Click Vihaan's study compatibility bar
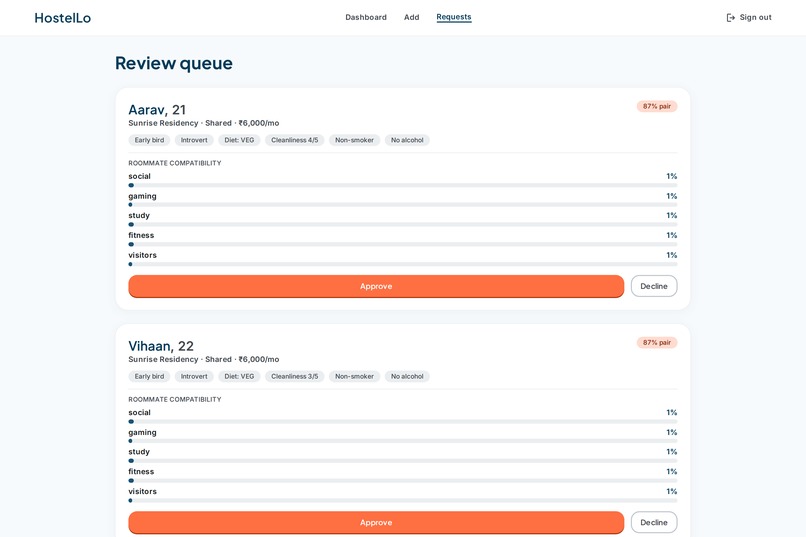This screenshot has width=806, height=537. pyautogui.click(x=403, y=461)
